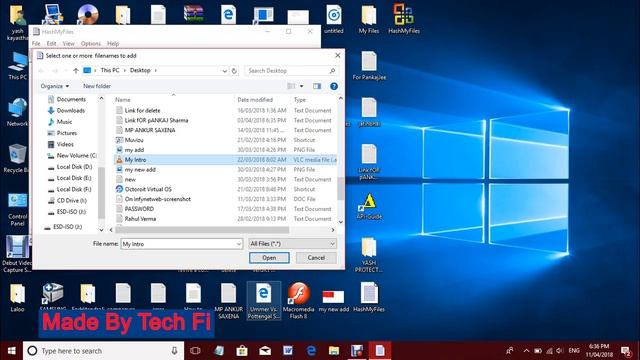Viewport: 640px width, 360px height.
Task: Open Microsoft Store from taskbar
Action: [x=242, y=351]
